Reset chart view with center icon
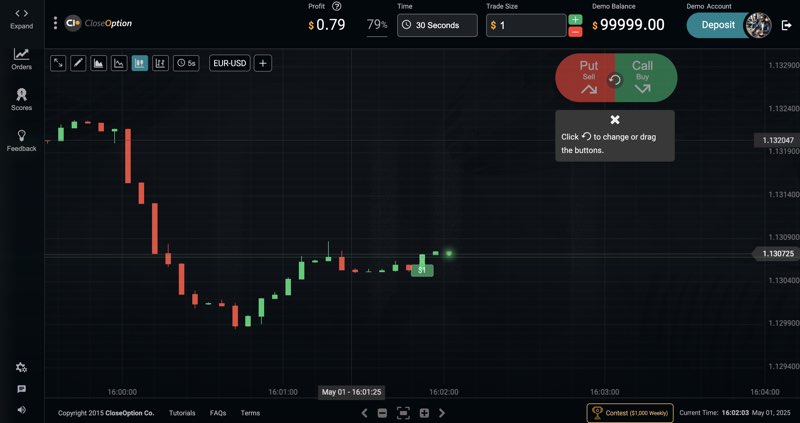The width and height of the screenshot is (800, 423). pos(403,413)
